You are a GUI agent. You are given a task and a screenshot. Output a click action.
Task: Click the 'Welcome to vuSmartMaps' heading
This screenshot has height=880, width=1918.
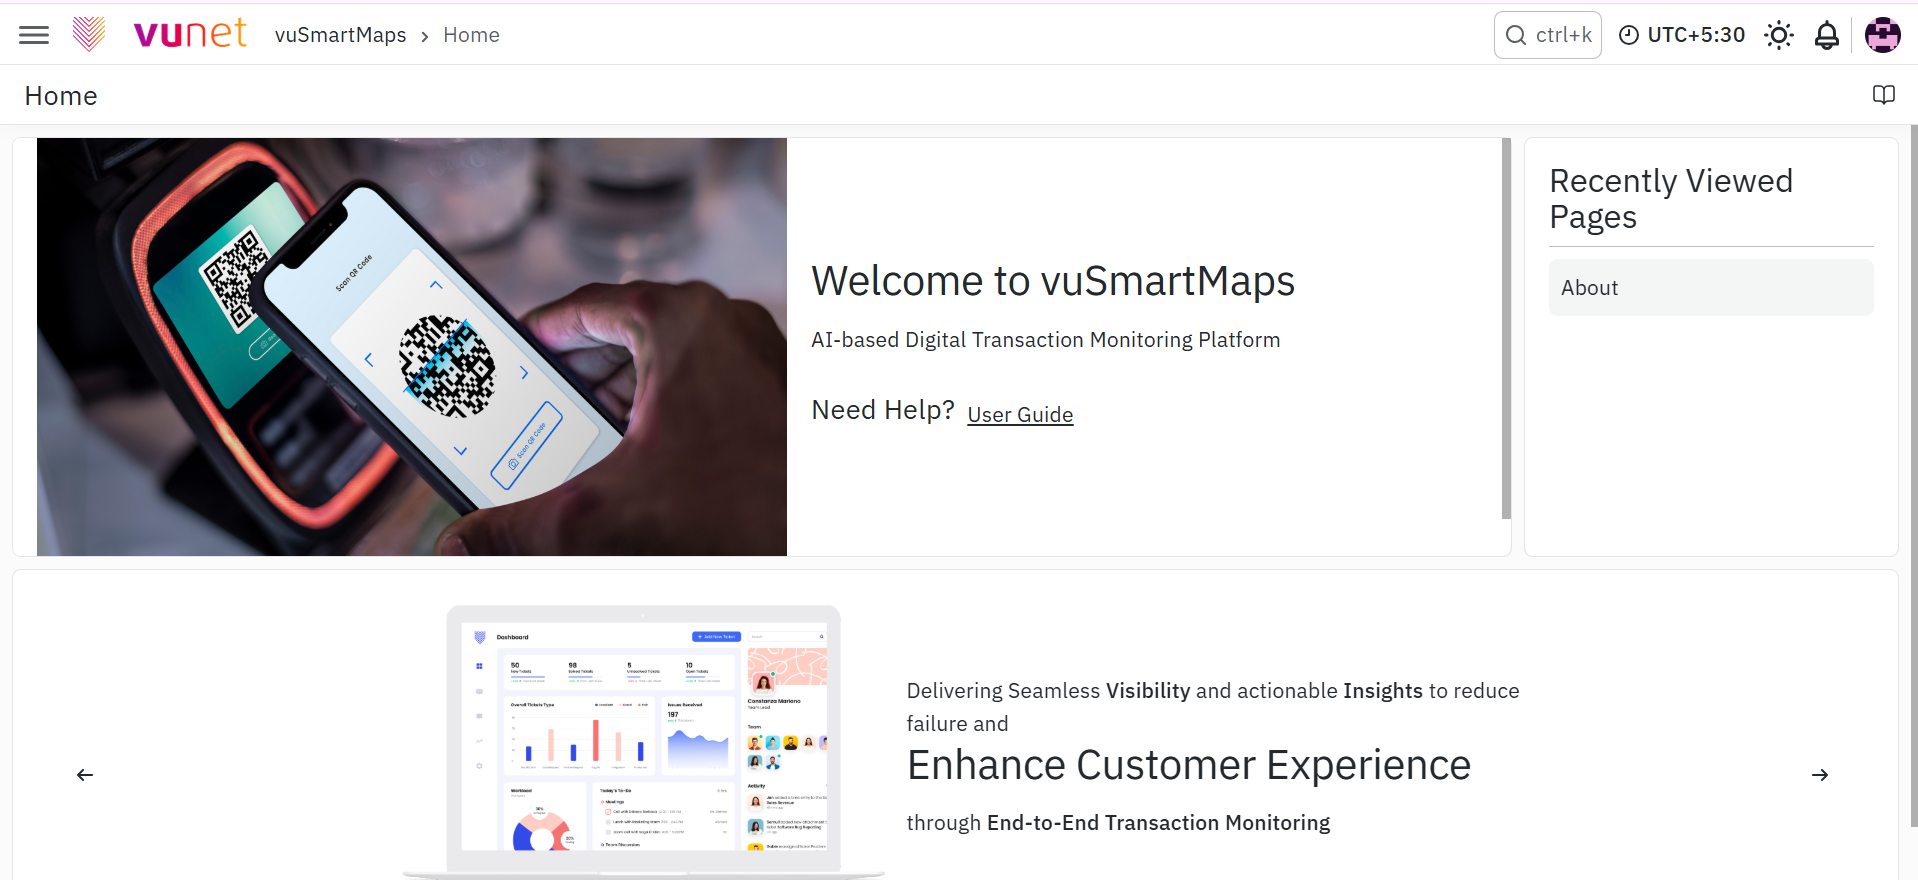(x=1053, y=281)
